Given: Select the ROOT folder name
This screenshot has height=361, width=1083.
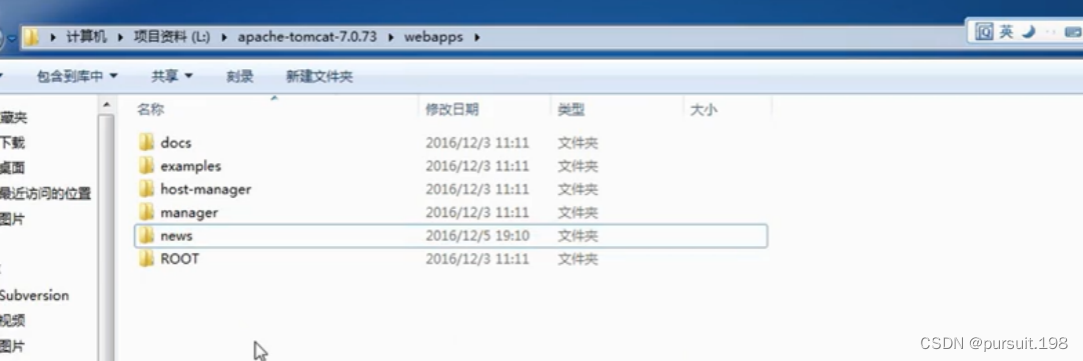Looking at the screenshot, I should pyautogui.click(x=180, y=259).
